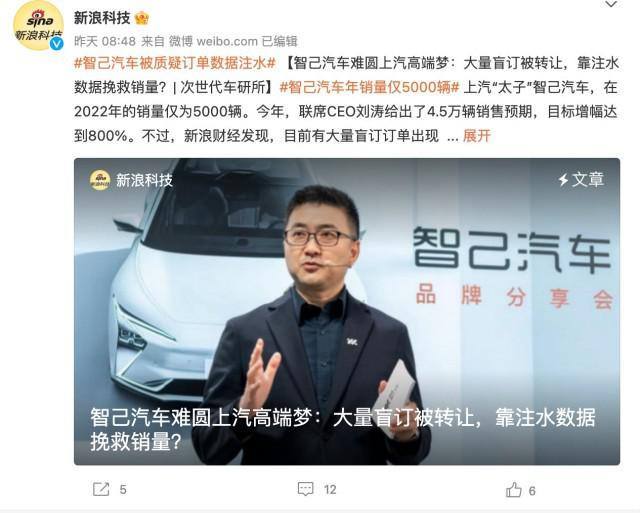The image size is (640, 513).
Task: Click the 已编辑 edited label
Action: tap(280, 41)
